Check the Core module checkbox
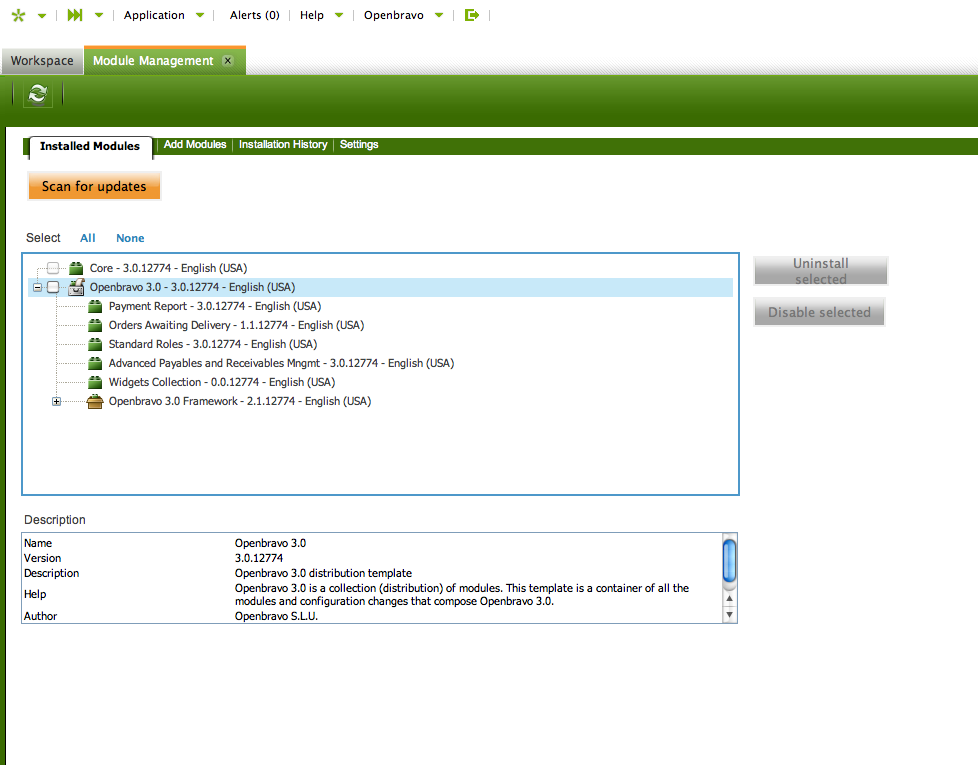The width and height of the screenshot is (978, 765). coord(53,268)
